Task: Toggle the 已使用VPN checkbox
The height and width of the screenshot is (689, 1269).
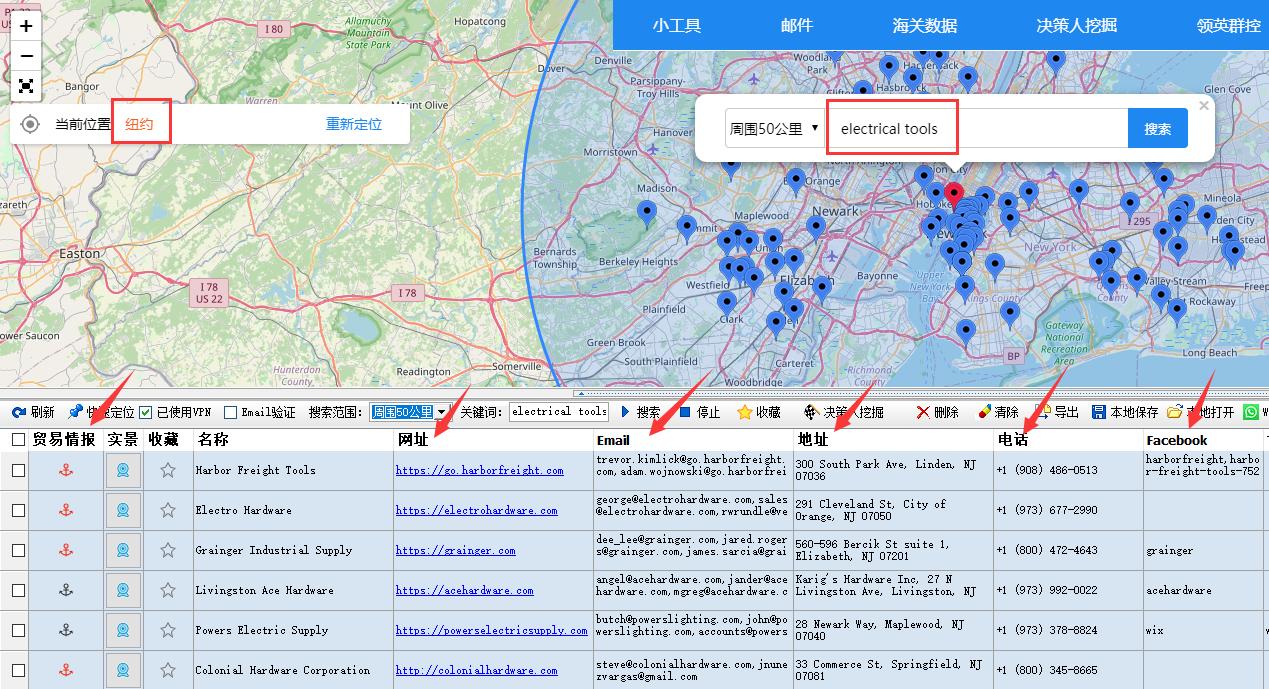Action: [x=146, y=412]
